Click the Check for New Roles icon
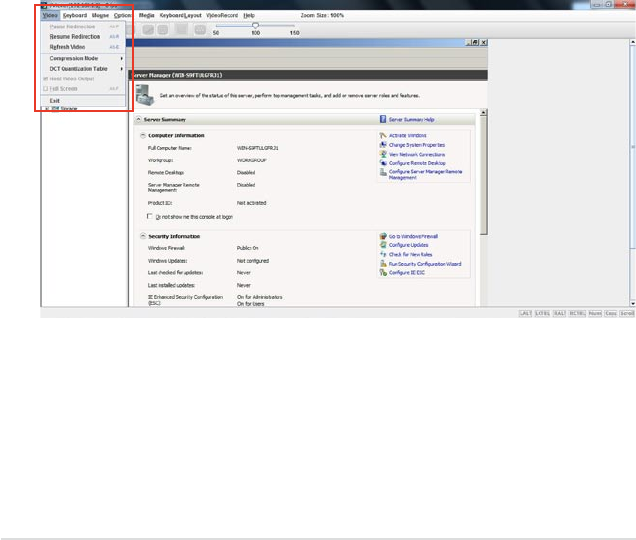The image size is (636, 540). tap(382, 254)
